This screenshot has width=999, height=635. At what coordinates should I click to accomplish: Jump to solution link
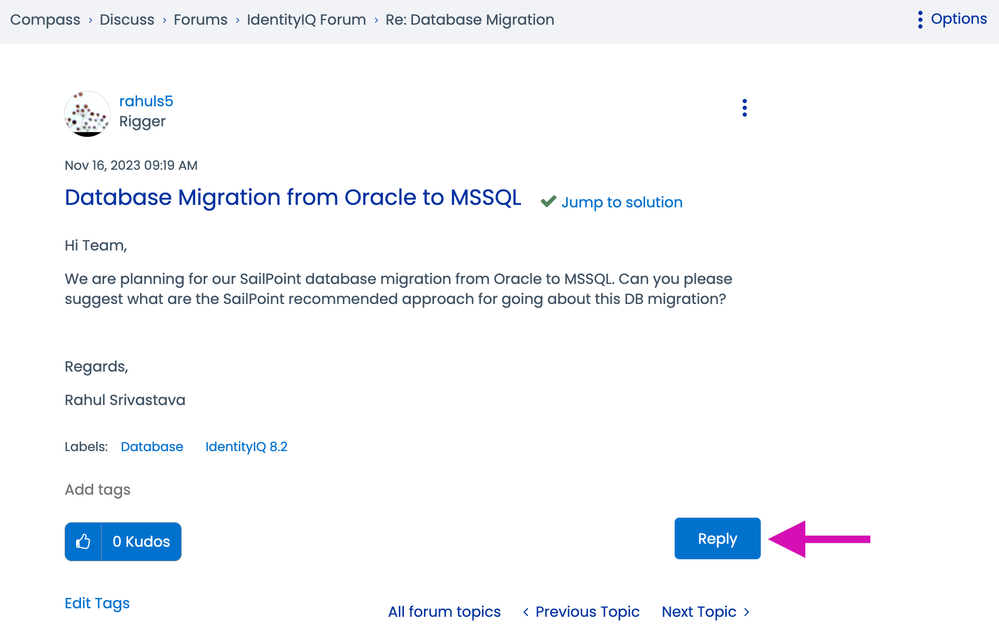(621, 202)
